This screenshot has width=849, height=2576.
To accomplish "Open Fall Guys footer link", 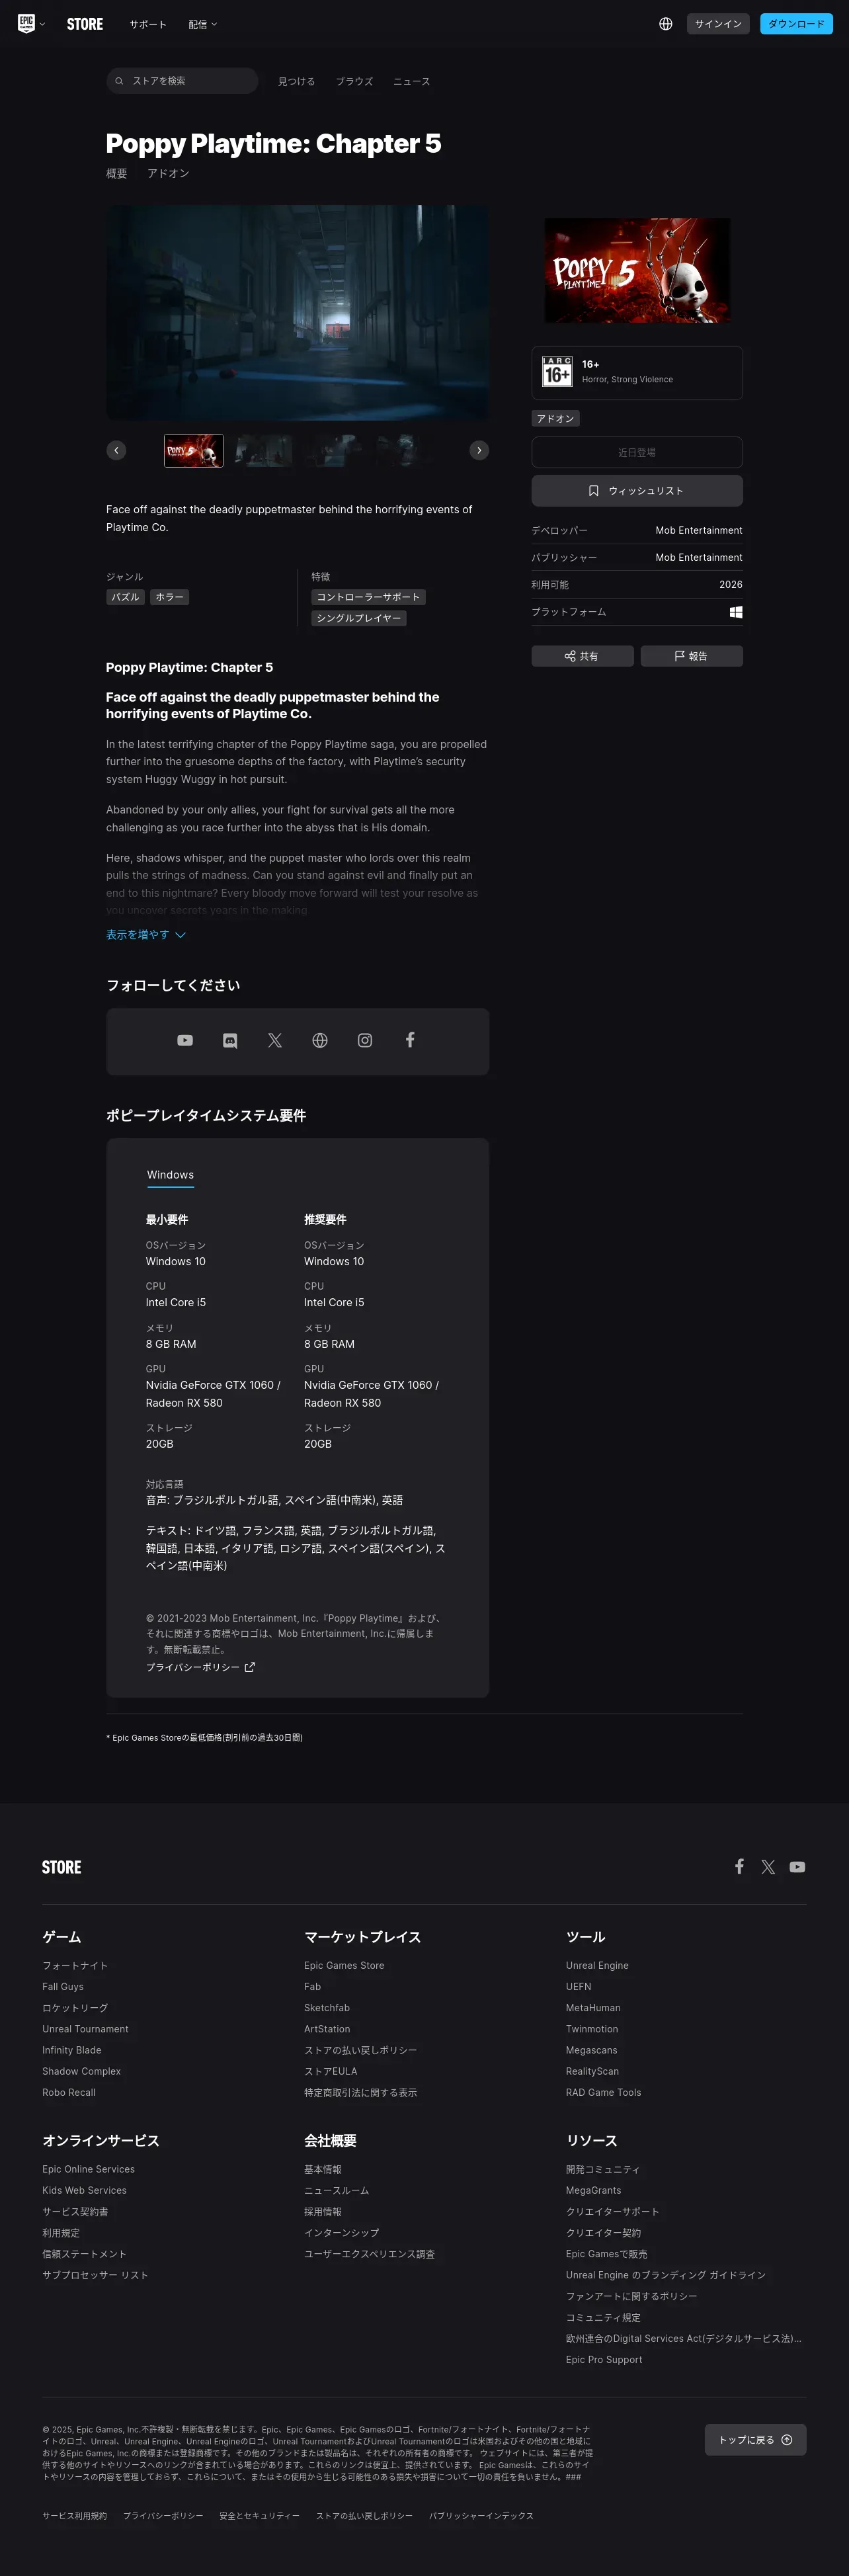I will (x=63, y=1986).
